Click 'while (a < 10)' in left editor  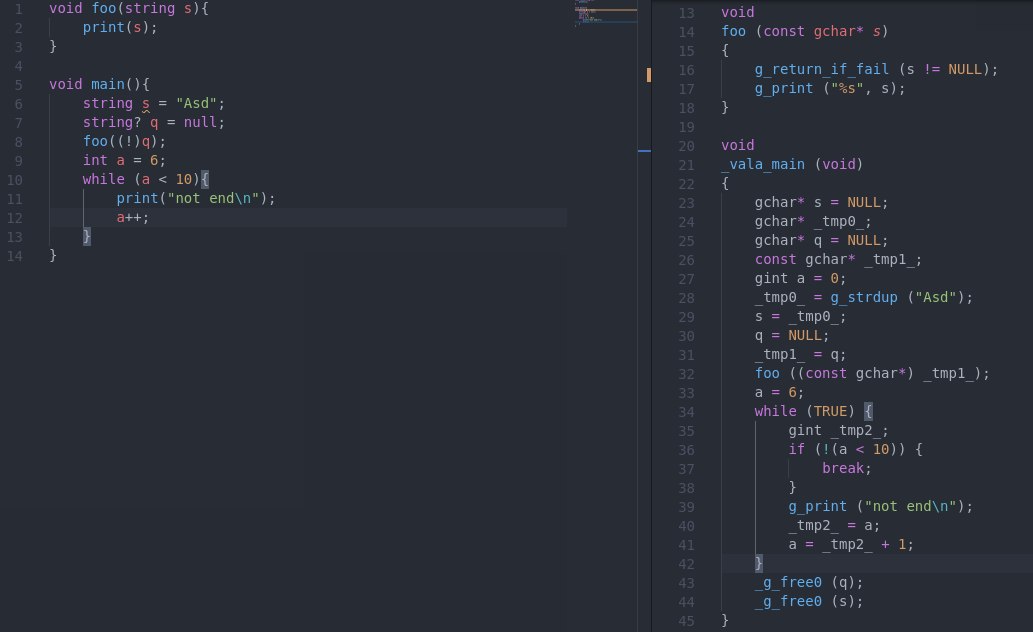(x=141, y=179)
